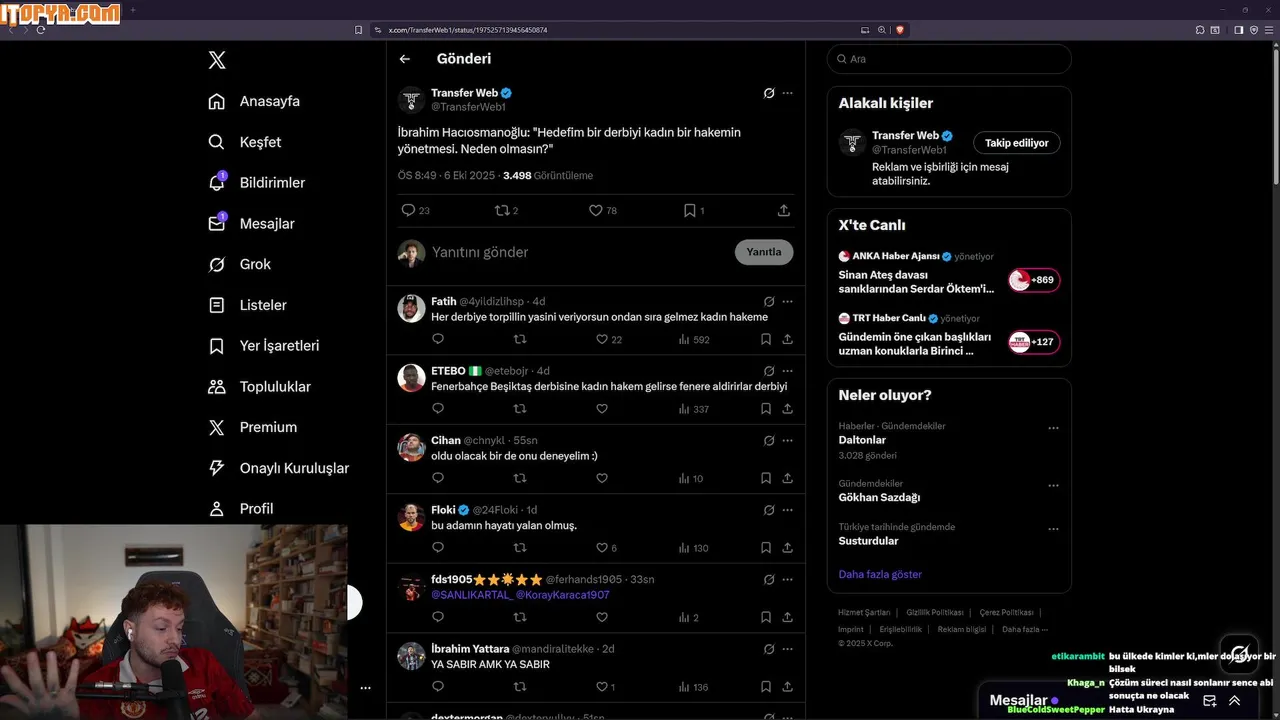Open Gizlilik Politikası footer link
This screenshot has height=720, width=1280.
click(x=935, y=612)
